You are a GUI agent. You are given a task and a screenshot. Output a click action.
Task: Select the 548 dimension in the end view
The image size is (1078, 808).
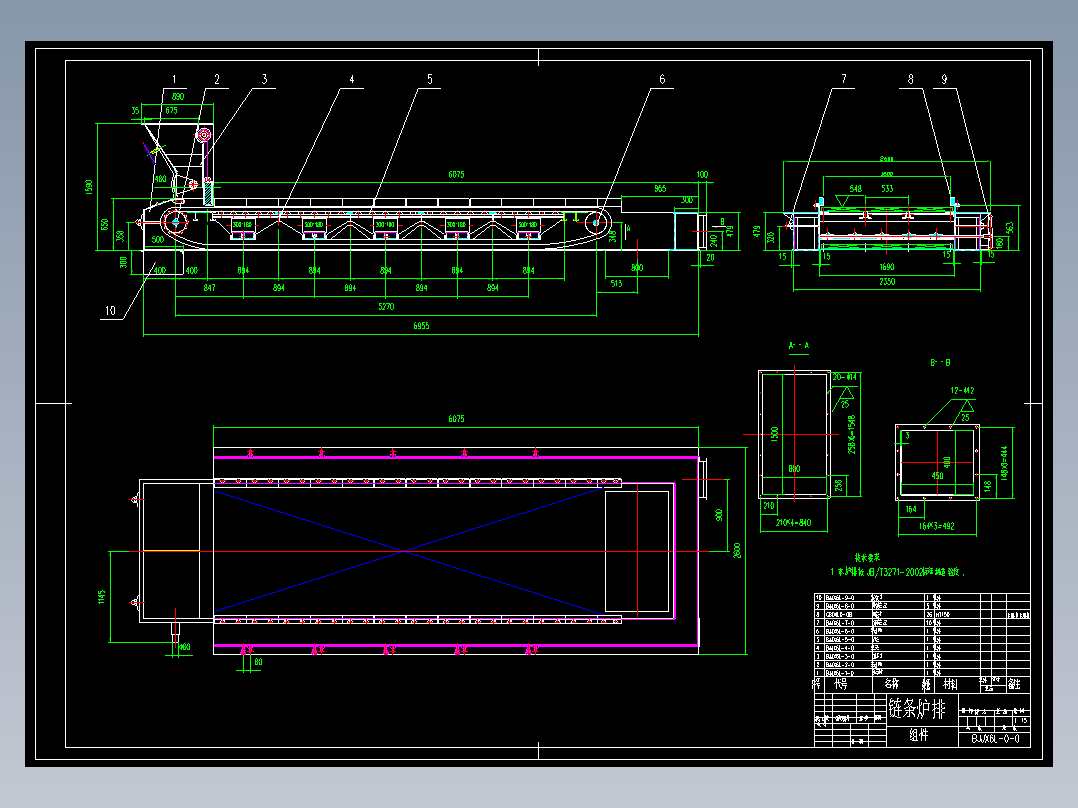pyautogui.click(x=855, y=189)
